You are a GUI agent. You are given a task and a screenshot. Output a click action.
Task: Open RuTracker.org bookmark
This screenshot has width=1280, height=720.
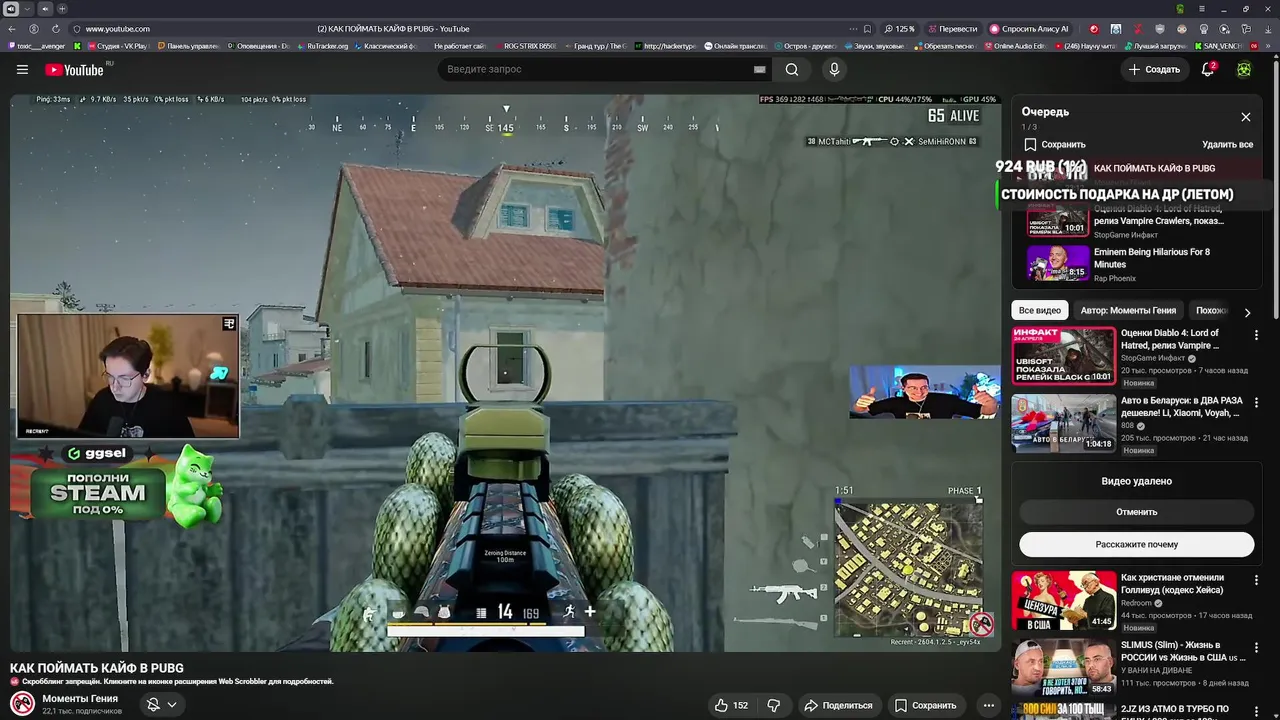[x=322, y=46]
